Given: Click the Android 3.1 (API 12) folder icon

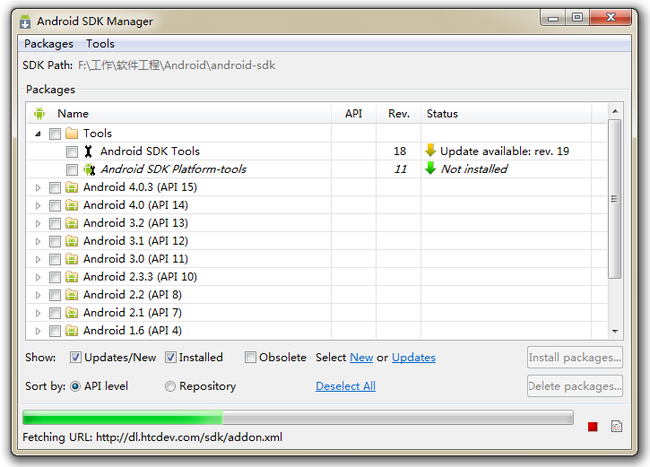Looking at the screenshot, I should tap(72, 241).
